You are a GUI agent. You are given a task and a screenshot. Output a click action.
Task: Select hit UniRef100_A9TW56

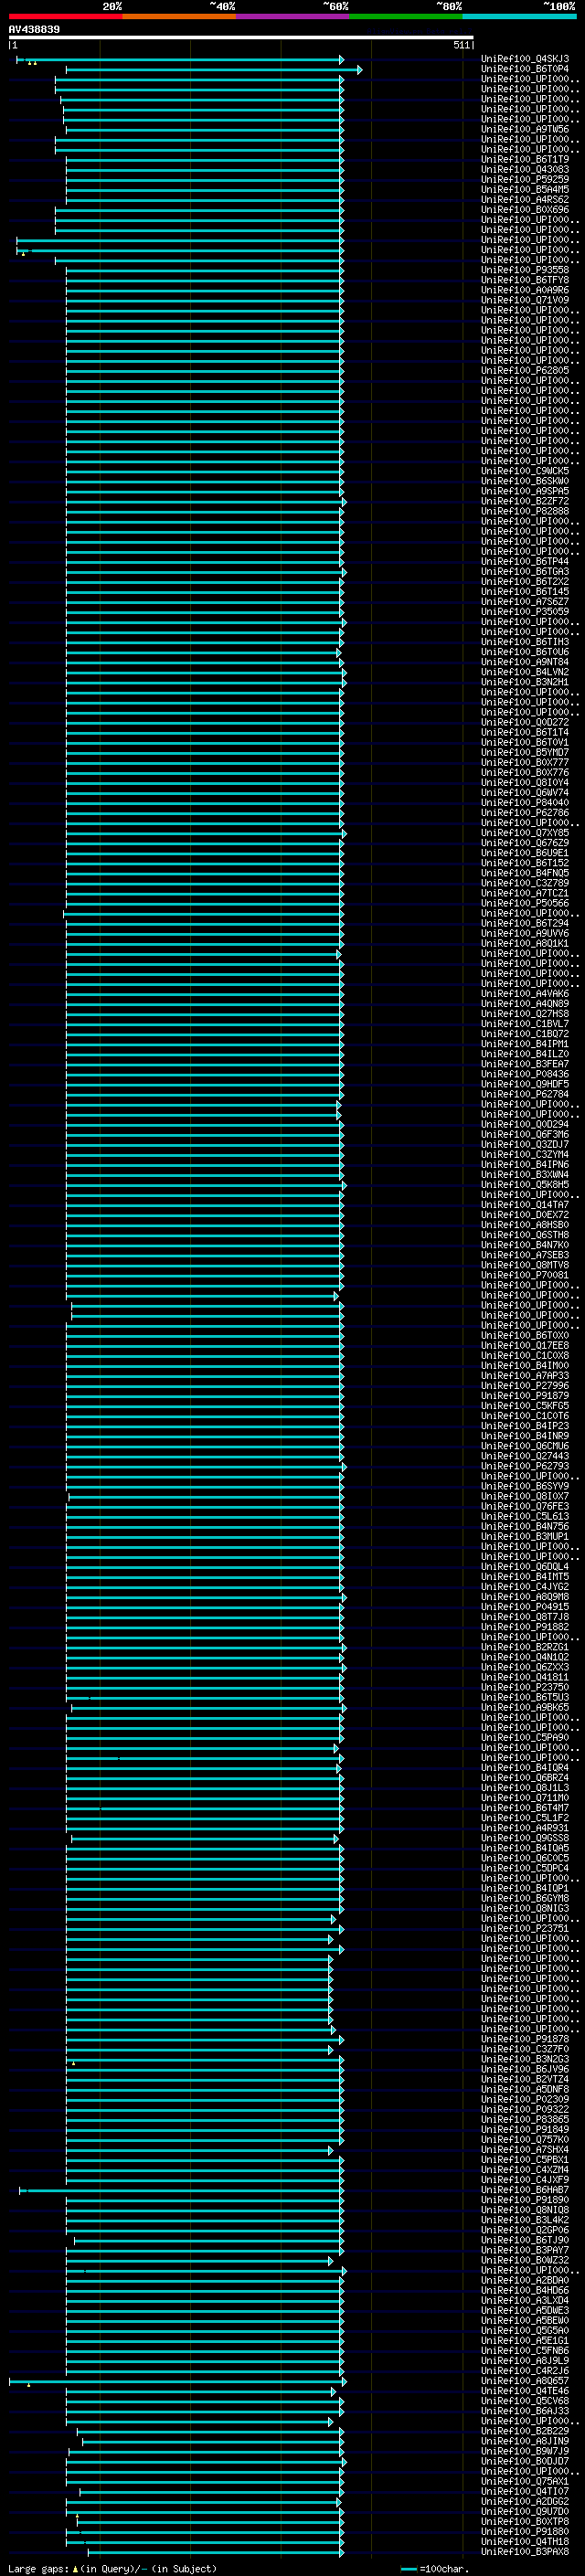click(x=525, y=129)
